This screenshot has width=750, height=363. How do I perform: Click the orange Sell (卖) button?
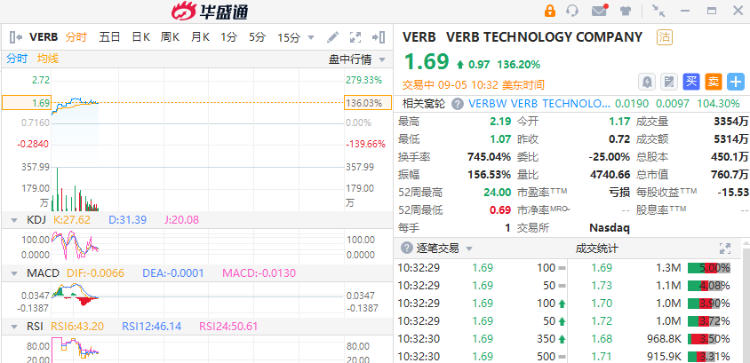[713, 82]
